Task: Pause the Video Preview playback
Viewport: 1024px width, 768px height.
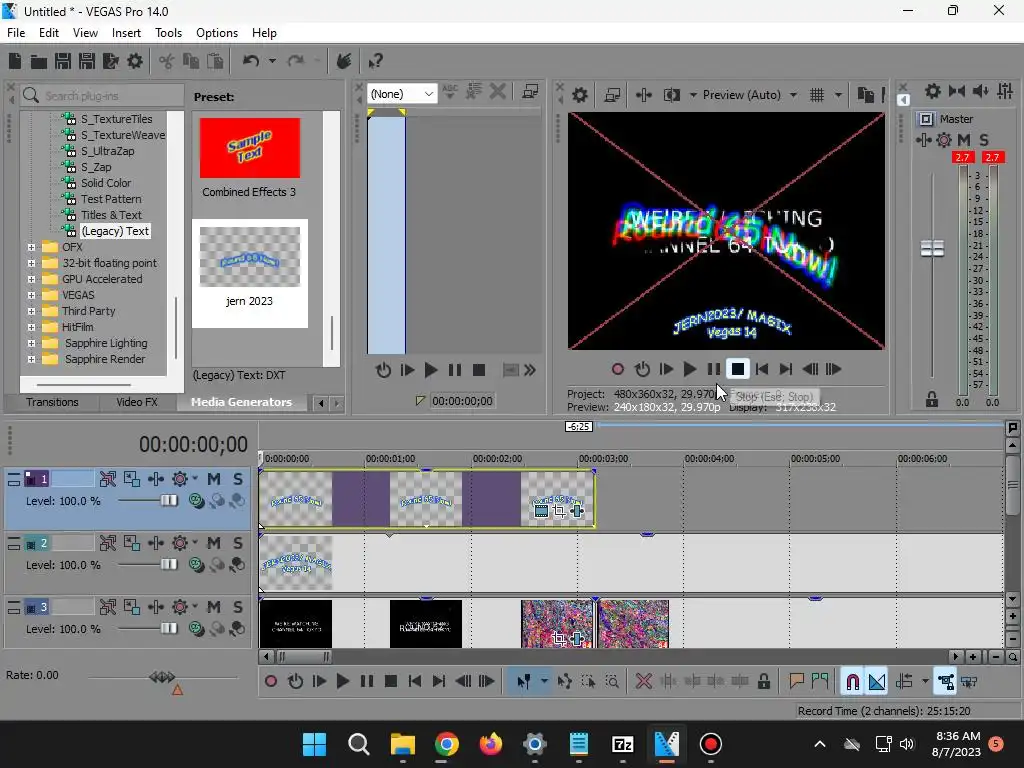Action: [x=714, y=370]
